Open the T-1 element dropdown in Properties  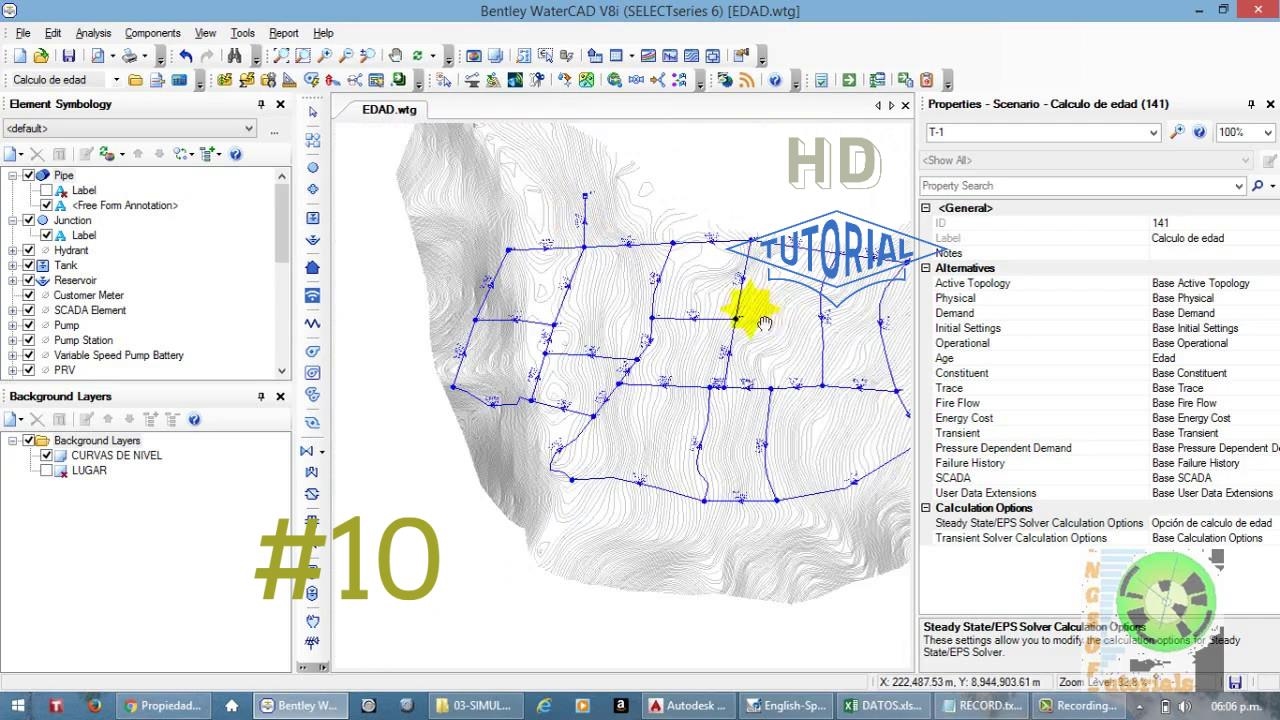coord(1153,132)
